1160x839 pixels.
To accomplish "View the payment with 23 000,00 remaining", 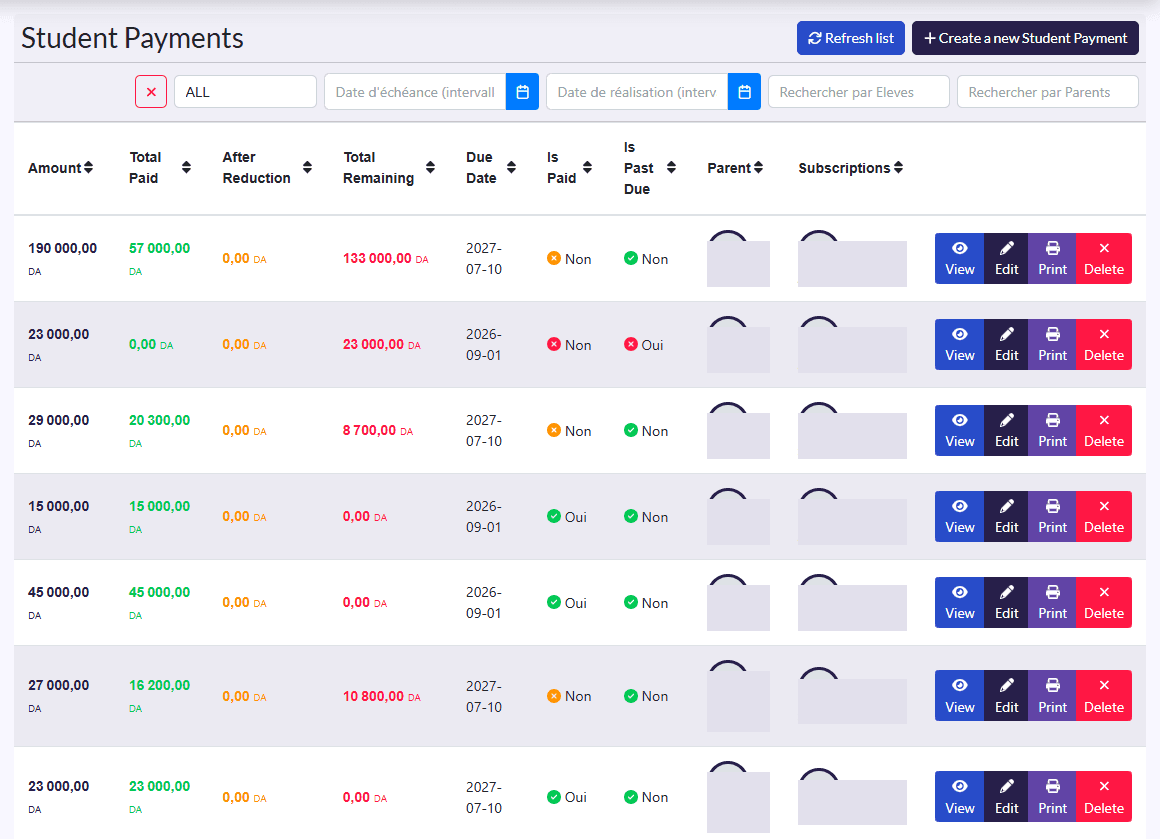I will point(960,344).
